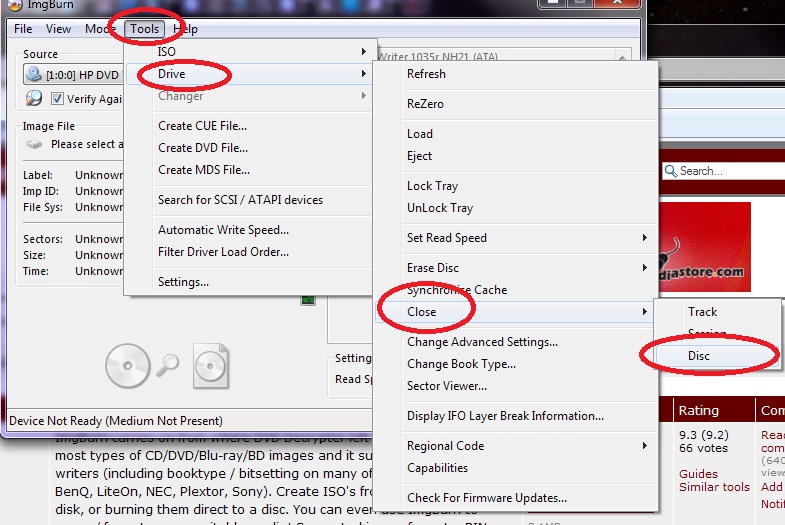The width and height of the screenshot is (785, 525).
Task: Expand Set Read Speed submenu
Action: click(x=516, y=238)
